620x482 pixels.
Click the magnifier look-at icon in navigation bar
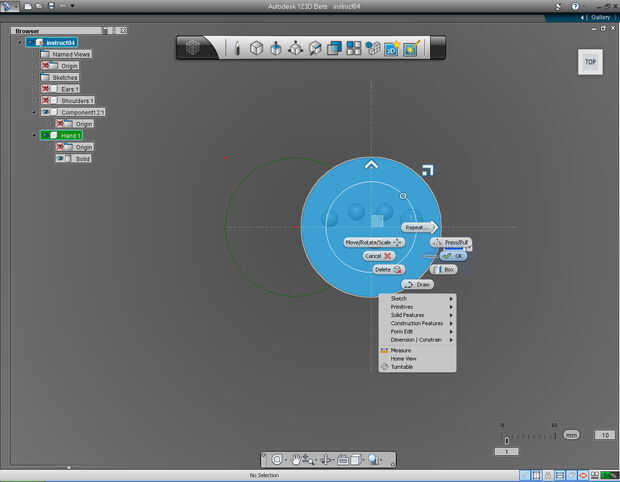coord(372,459)
